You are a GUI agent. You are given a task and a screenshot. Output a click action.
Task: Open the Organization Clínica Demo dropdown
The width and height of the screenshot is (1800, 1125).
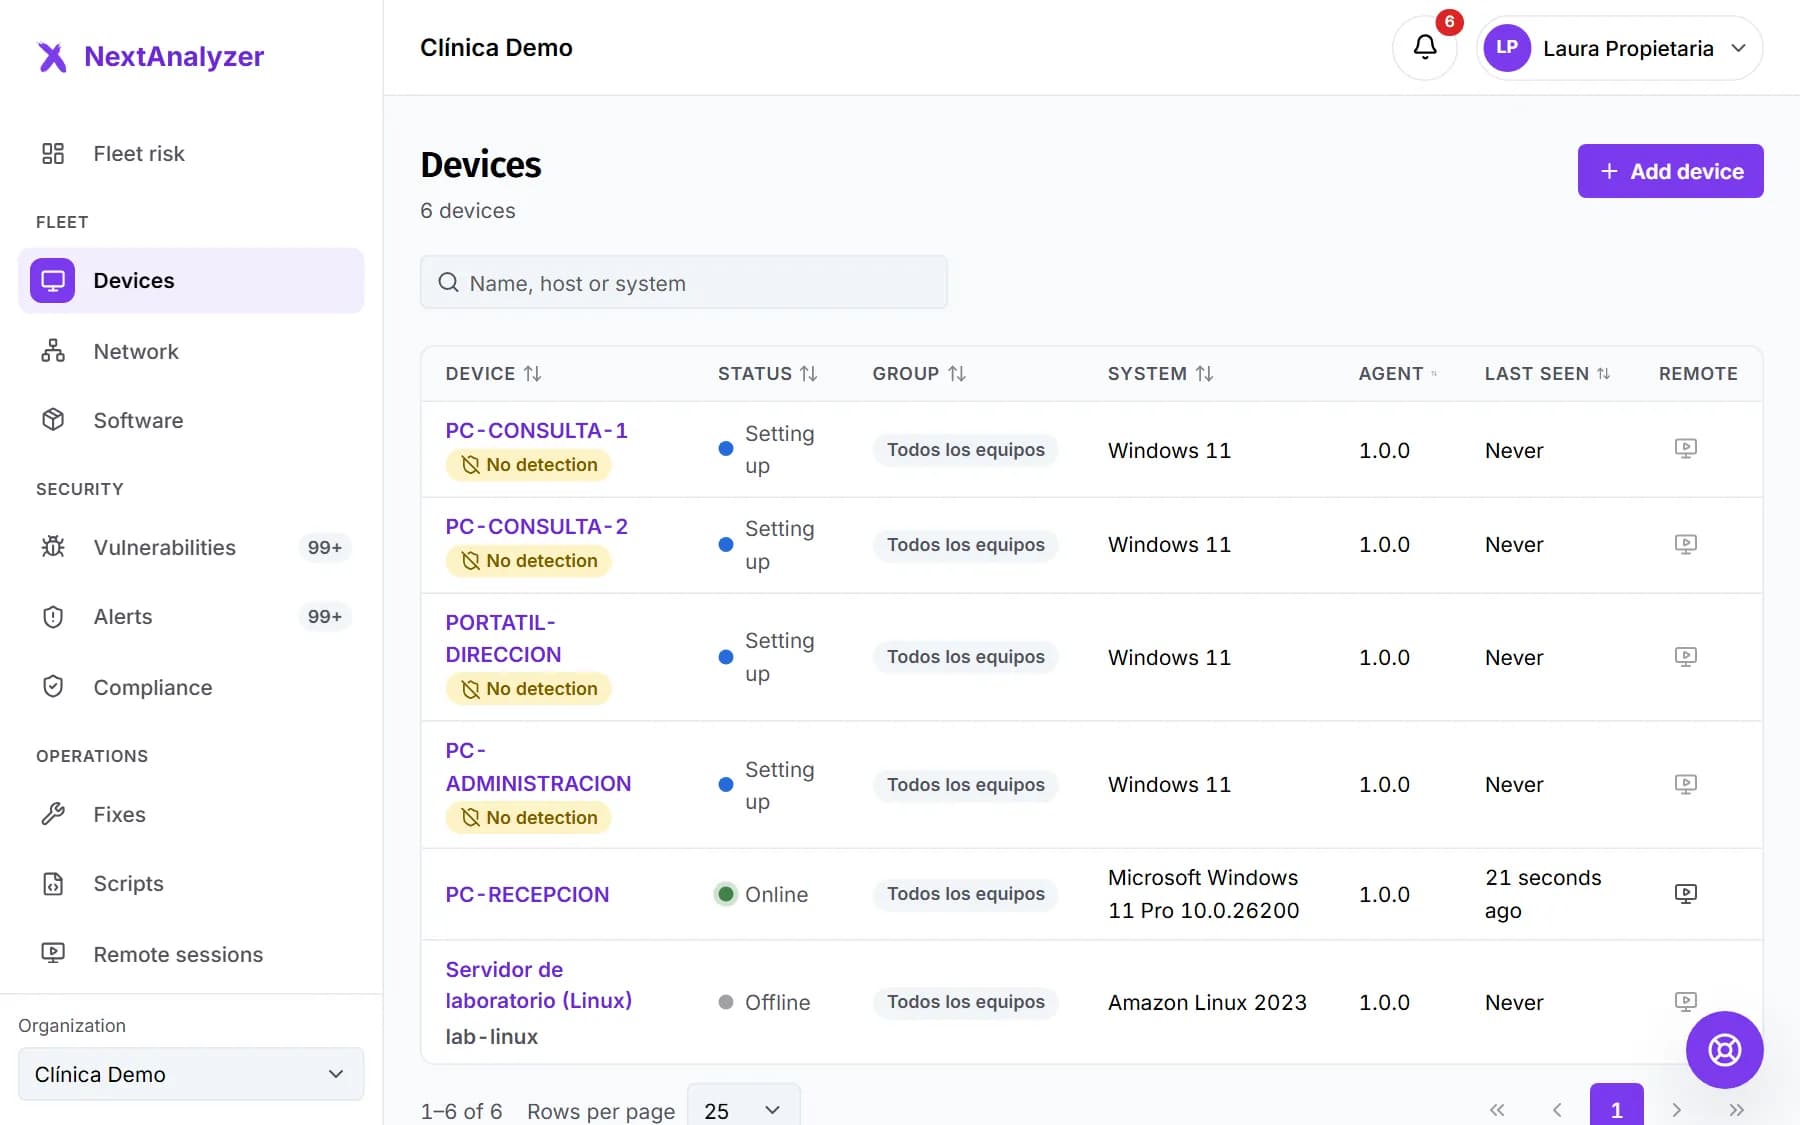click(x=191, y=1074)
